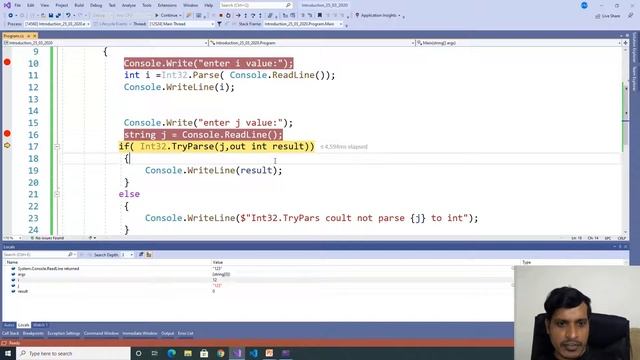The height and width of the screenshot is (360, 640).
Task: Restart the debugging session icon
Action: pyautogui.click(x=228, y=16)
